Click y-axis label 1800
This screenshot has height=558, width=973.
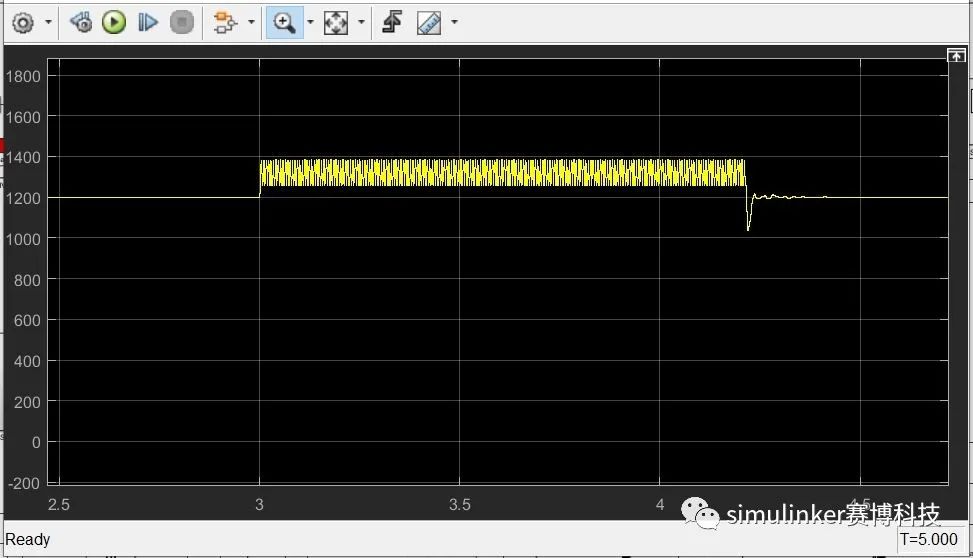[23, 76]
